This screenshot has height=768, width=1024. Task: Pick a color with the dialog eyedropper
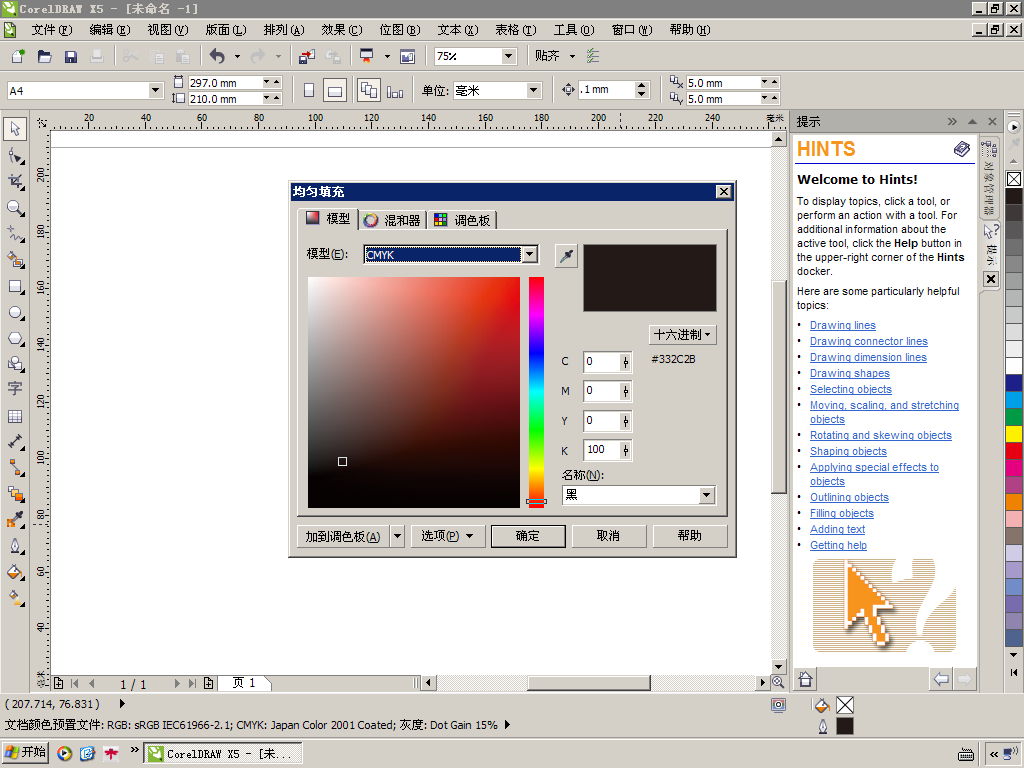click(x=566, y=255)
